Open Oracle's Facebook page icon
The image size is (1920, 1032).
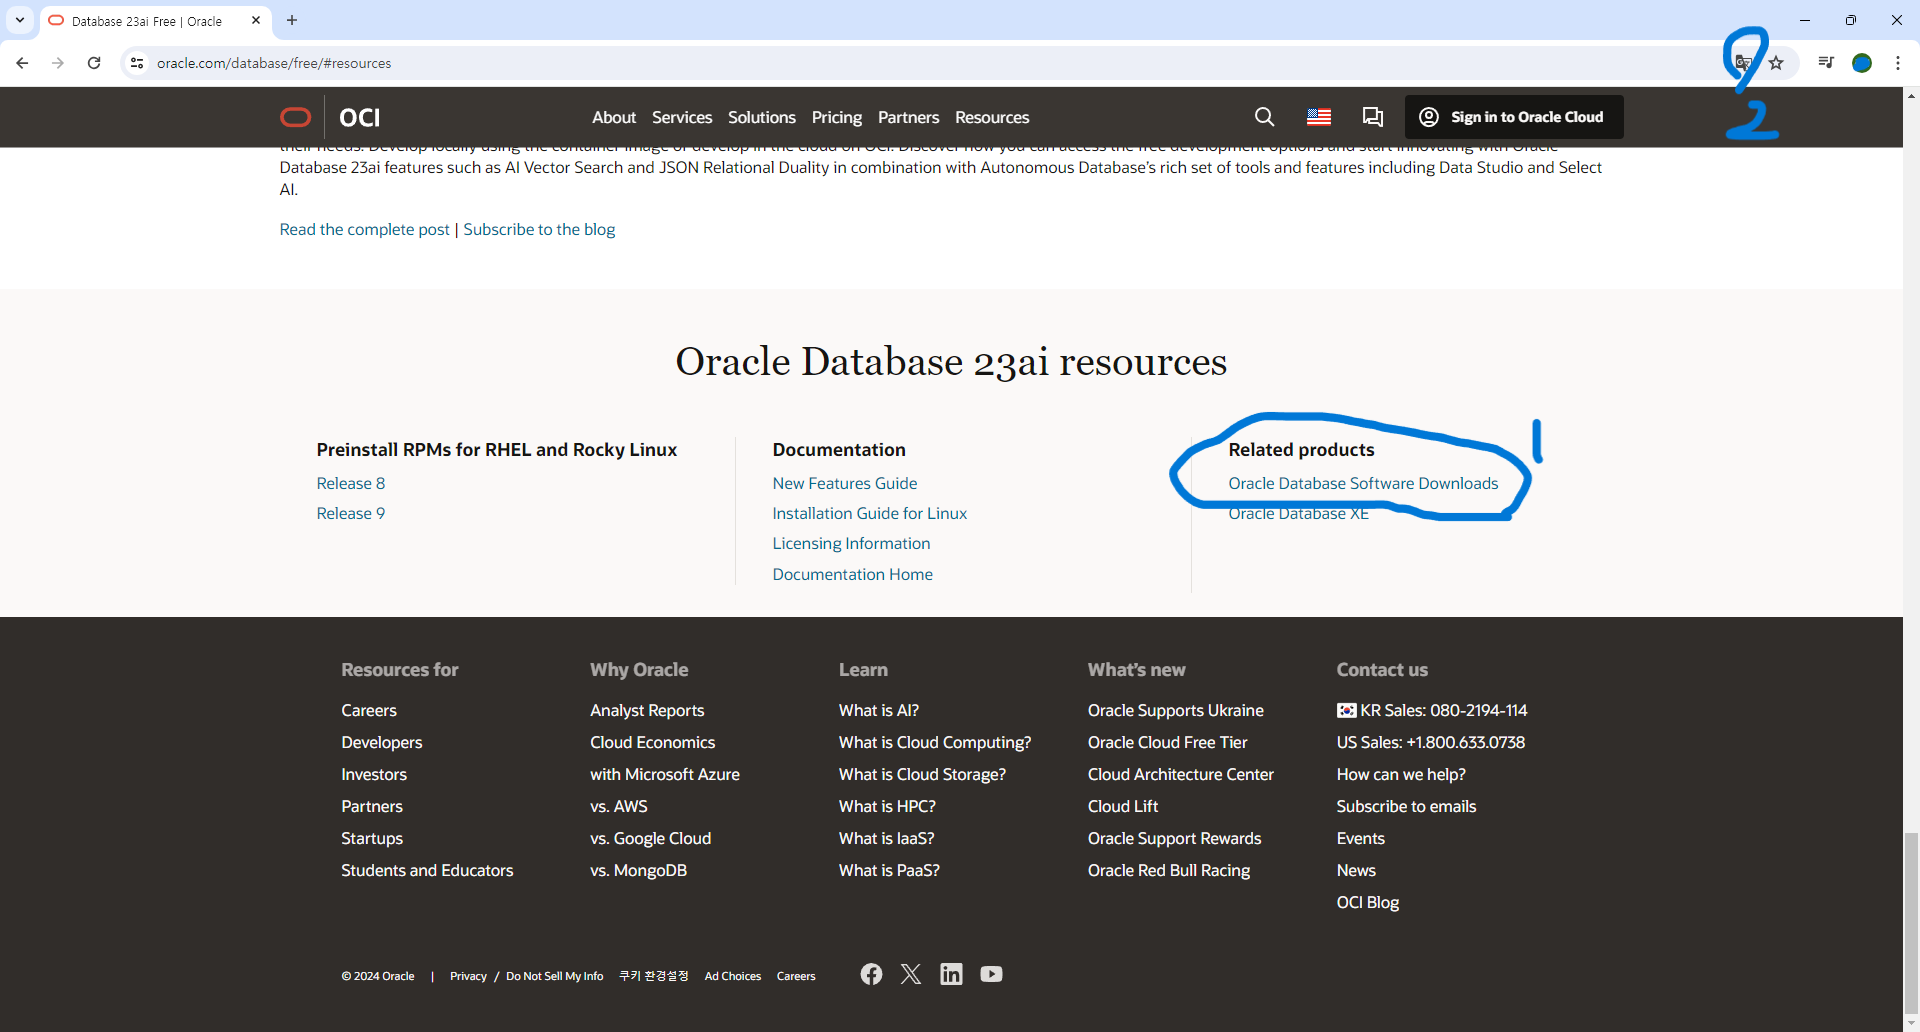click(871, 974)
